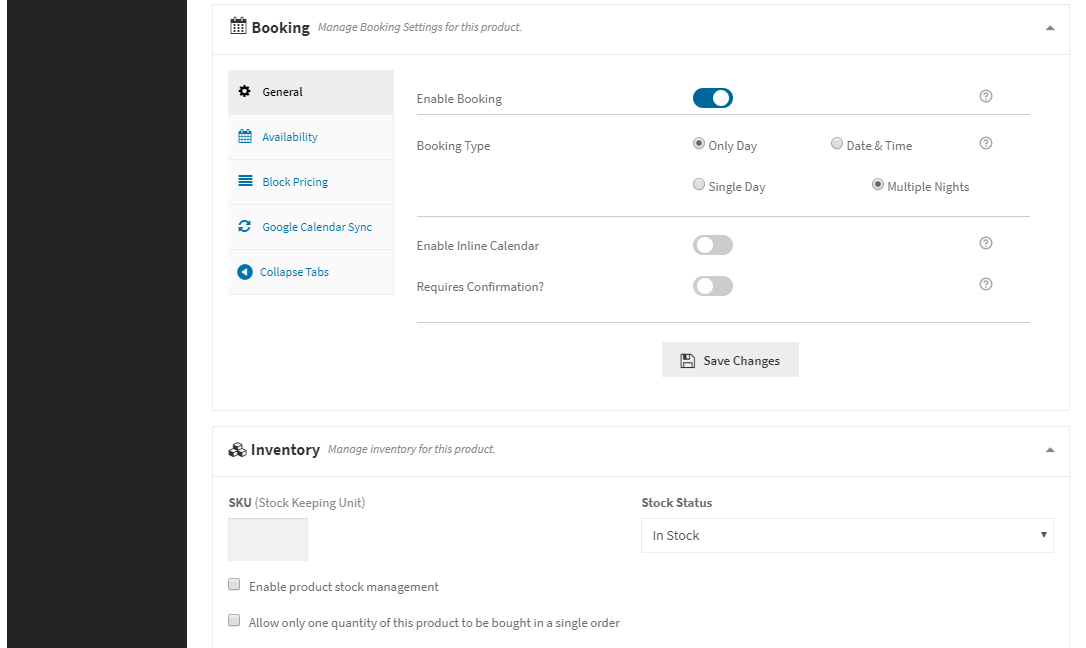Click the help icon beside Enable Inline Calendar
Viewport: 1086px width, 648px height.
pyautogui.click(x=985, y=244)
